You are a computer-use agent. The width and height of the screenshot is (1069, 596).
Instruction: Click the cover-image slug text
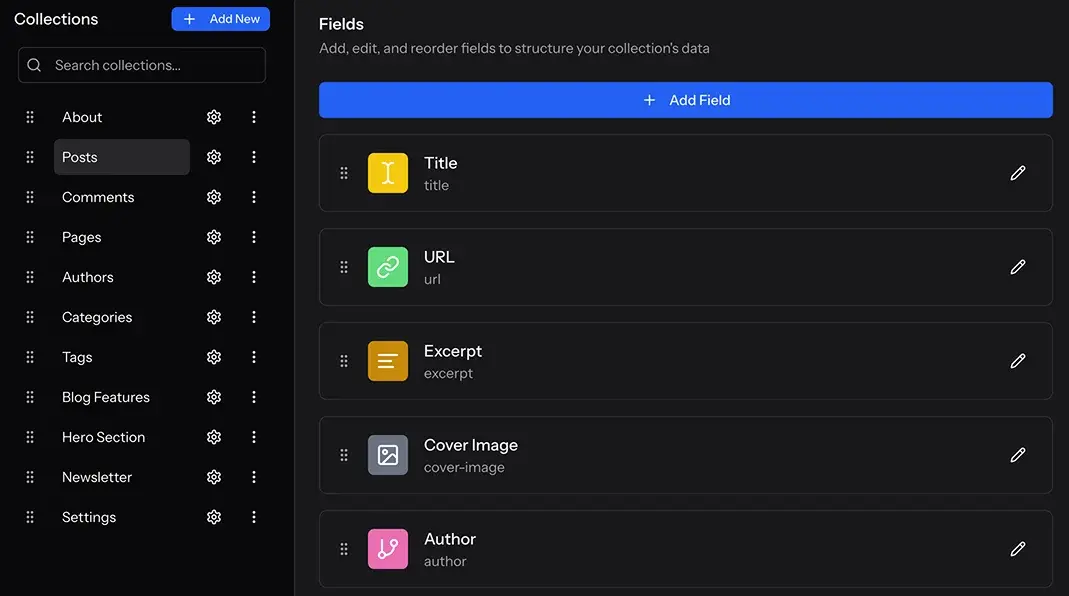(464, 468)
